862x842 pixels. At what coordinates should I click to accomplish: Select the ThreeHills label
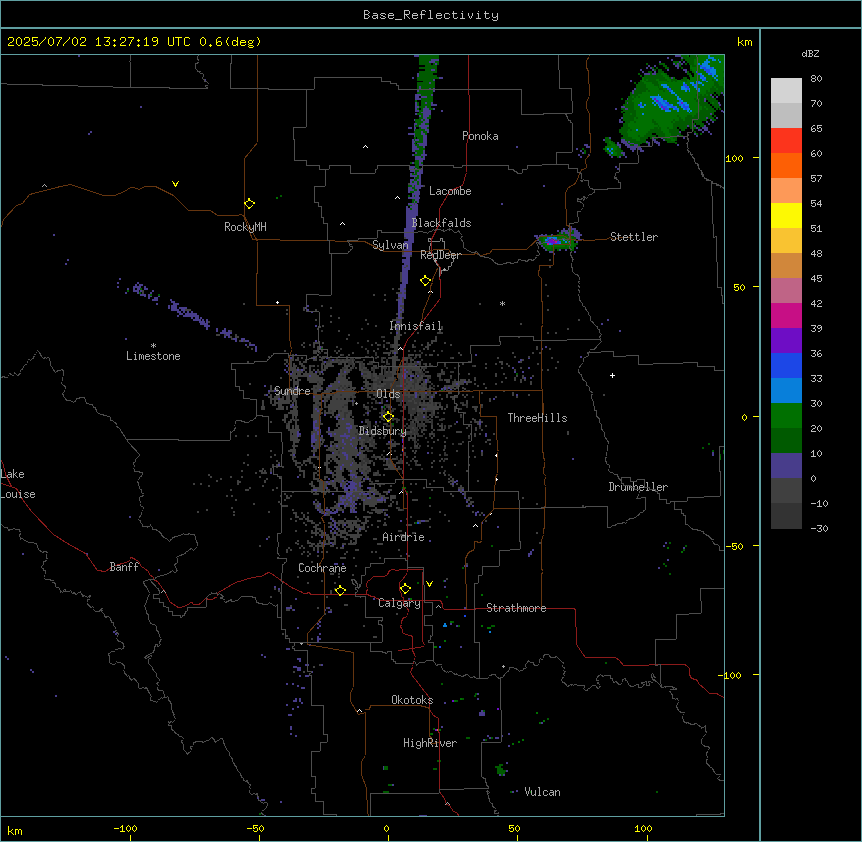click(x=537, y=418)
